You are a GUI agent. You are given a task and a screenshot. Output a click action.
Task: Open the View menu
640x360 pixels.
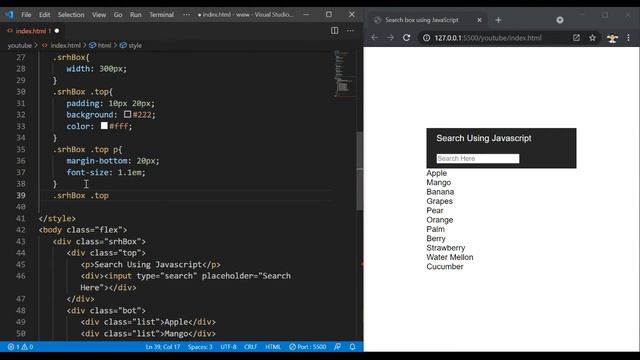(99, 15)
